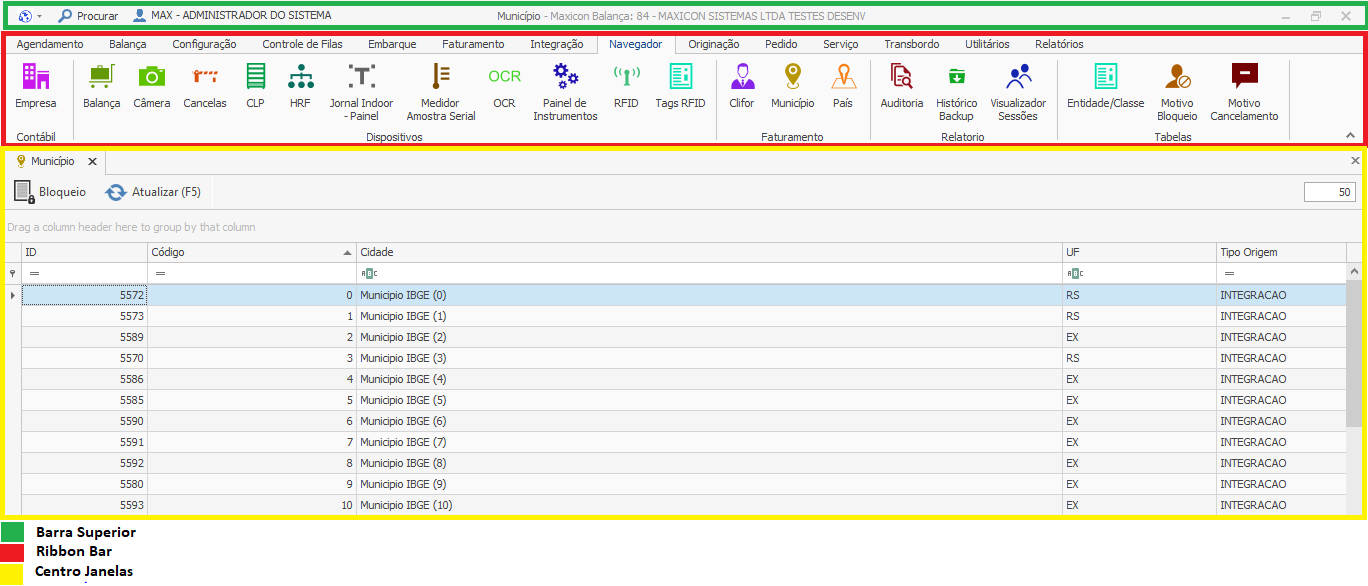This screenshot has width=1368, height=586.
Task: Close the Município document tab
Action: pos(91,161)
